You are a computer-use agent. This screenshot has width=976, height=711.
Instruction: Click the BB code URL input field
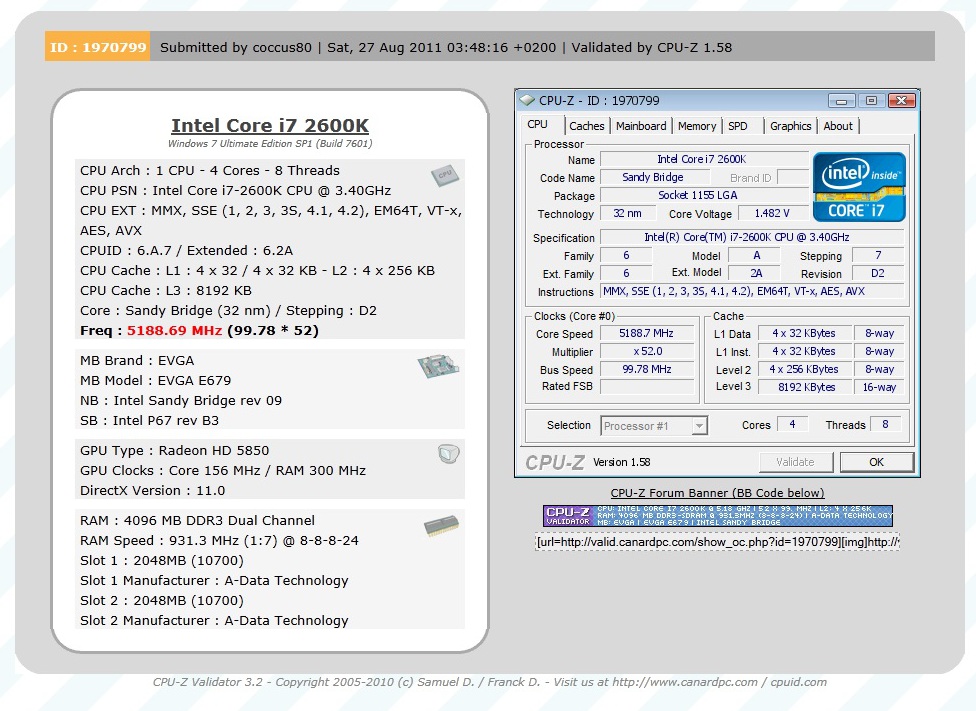click(x=717, y=542)
